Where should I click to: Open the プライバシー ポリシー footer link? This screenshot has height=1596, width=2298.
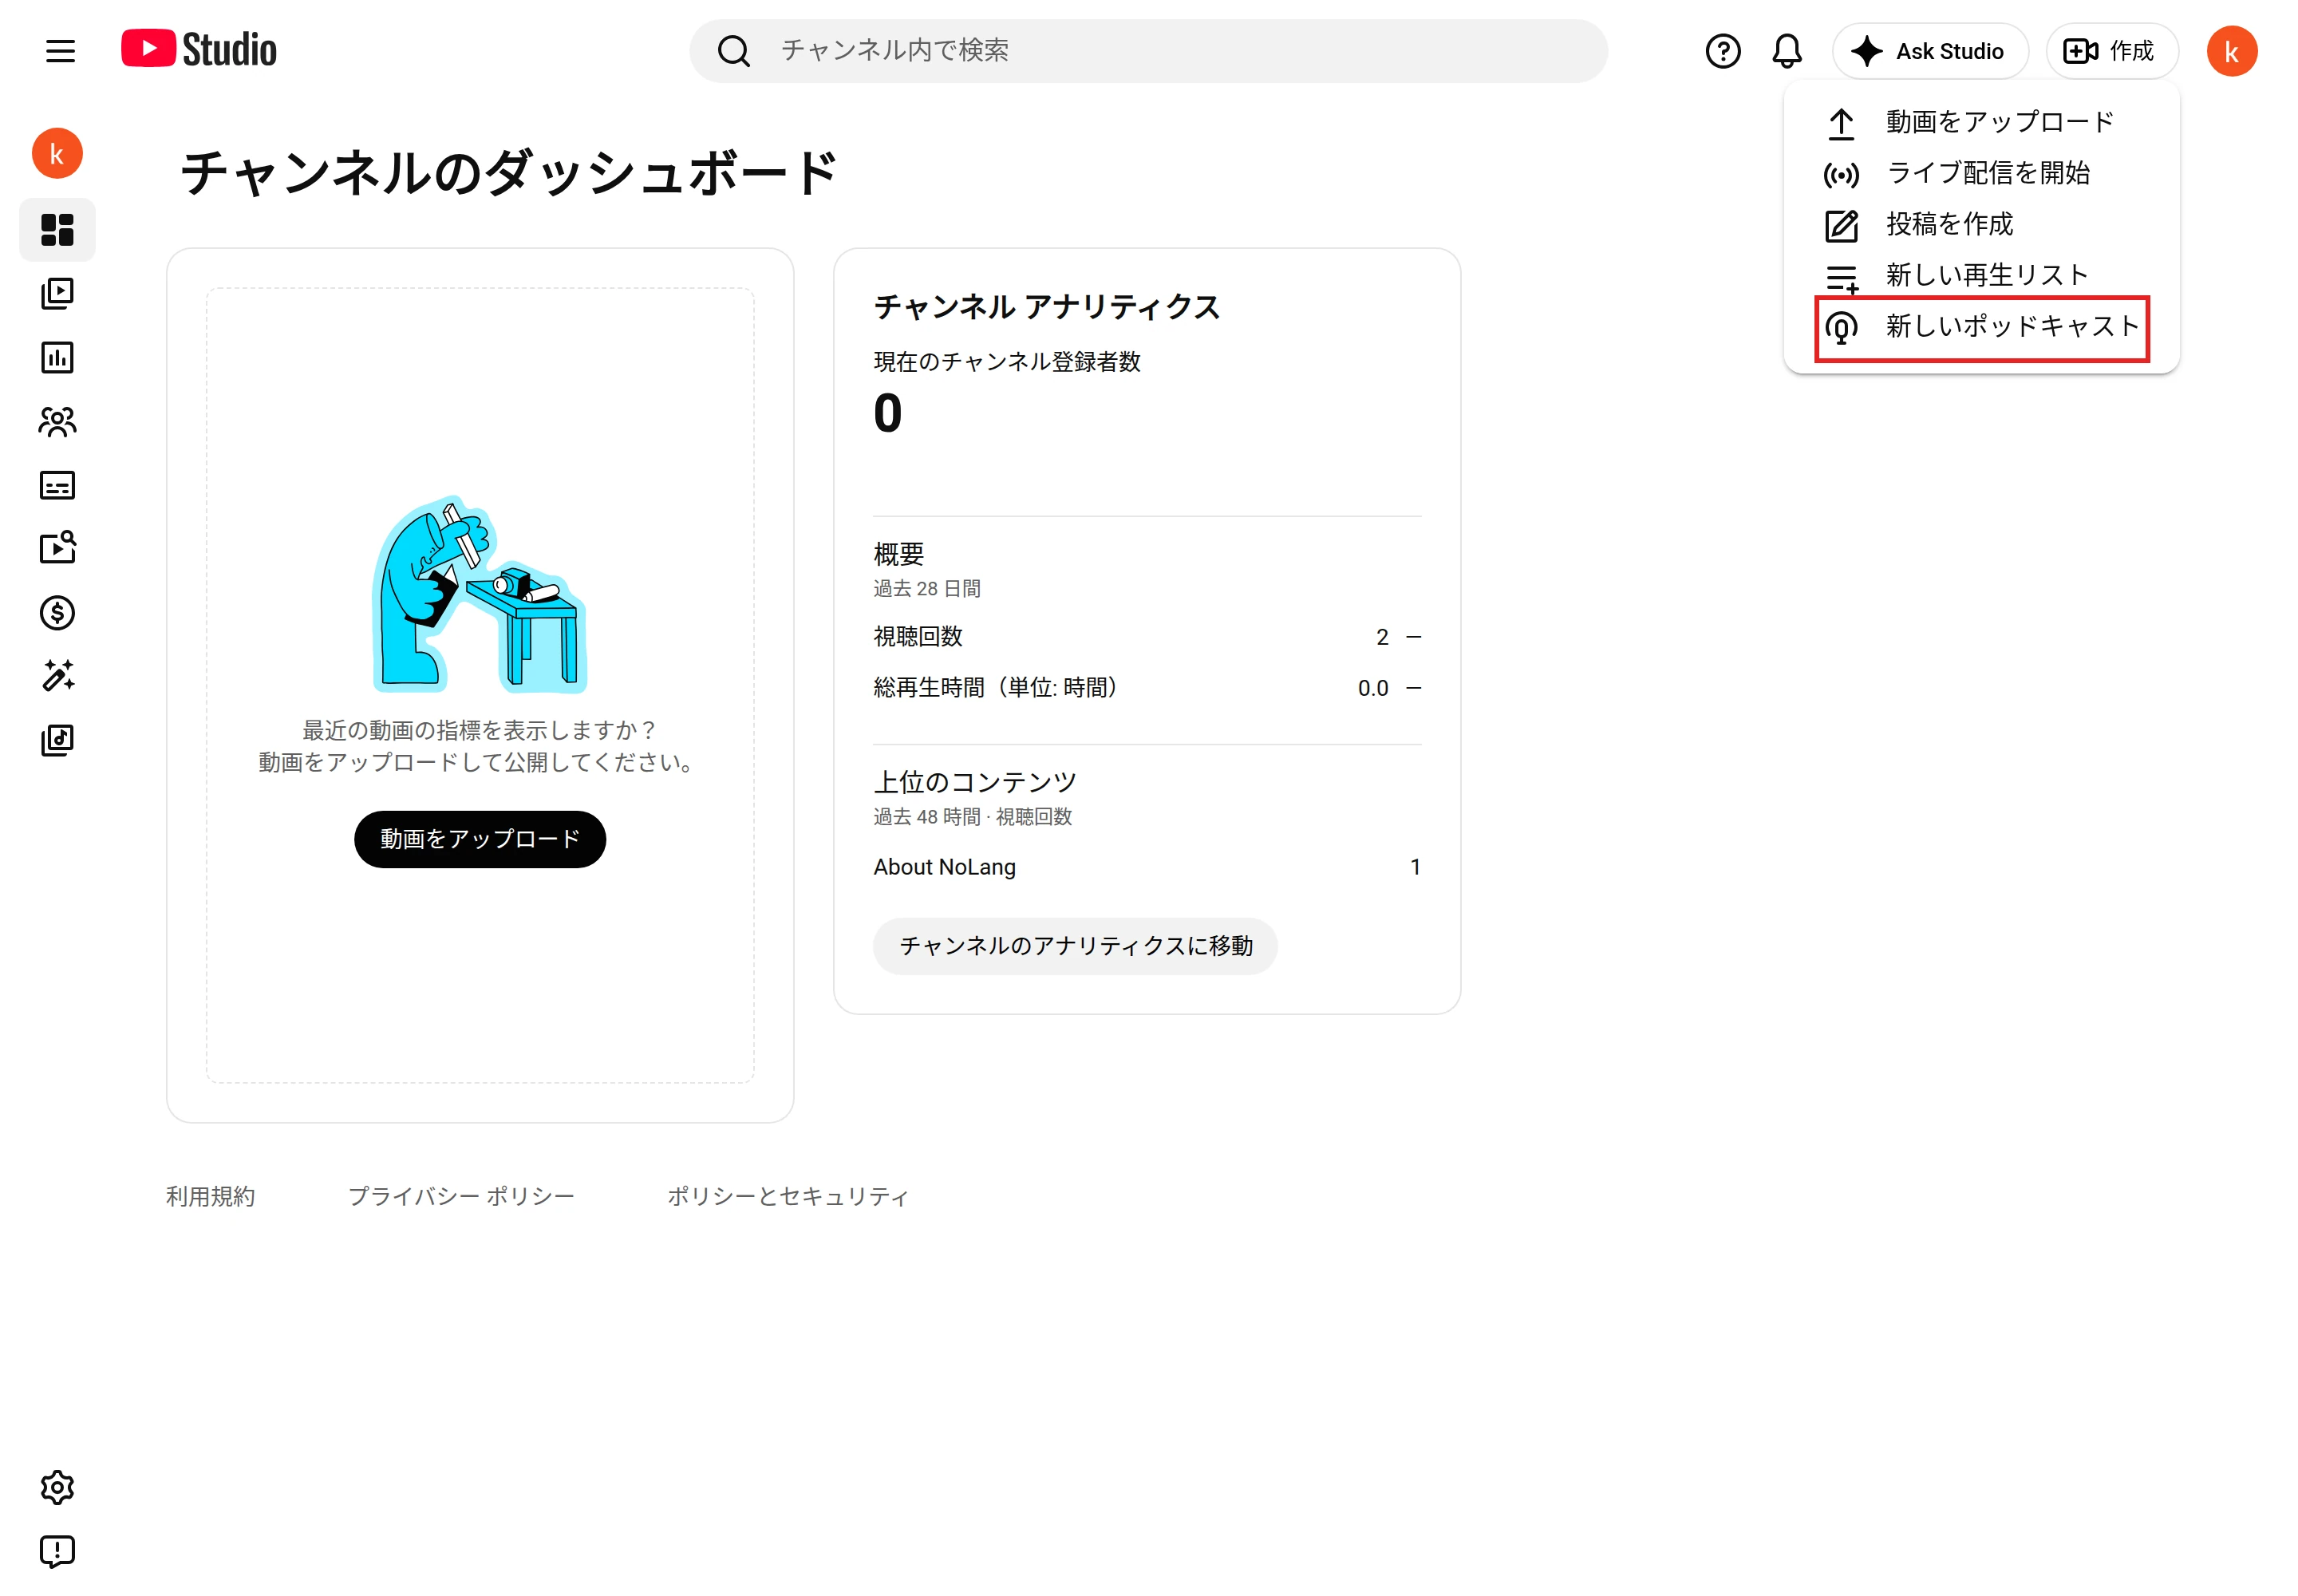coord(461,1196)
